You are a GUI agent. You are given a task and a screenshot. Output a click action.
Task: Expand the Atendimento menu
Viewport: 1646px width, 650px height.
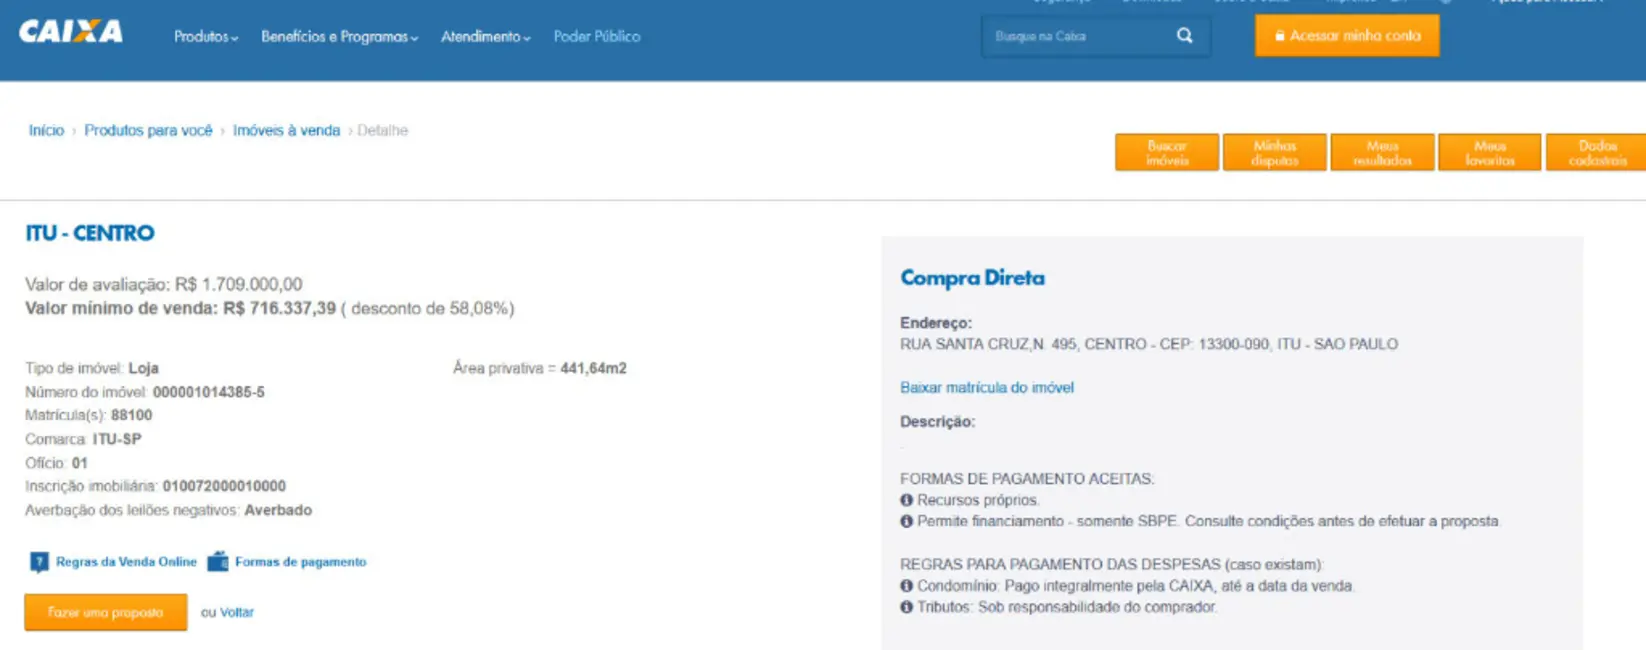[485, 37]
